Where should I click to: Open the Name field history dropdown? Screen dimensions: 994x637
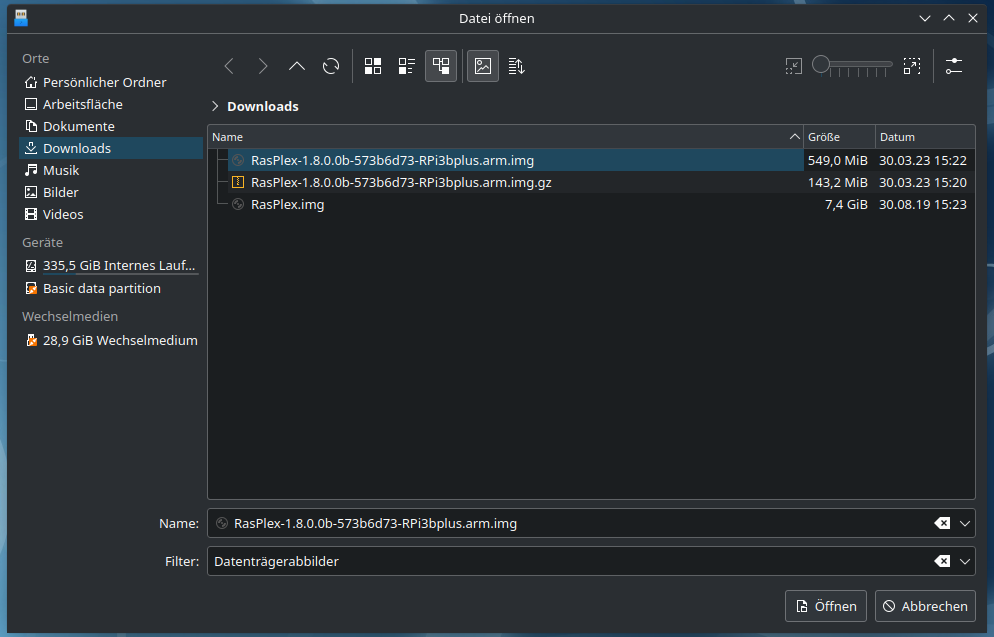pos(965,524)
